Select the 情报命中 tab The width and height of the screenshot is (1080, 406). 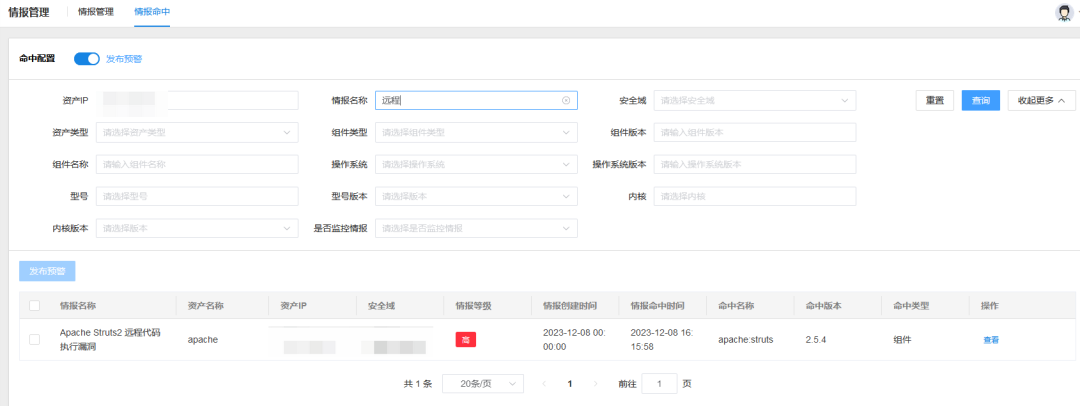click(152, 12)
